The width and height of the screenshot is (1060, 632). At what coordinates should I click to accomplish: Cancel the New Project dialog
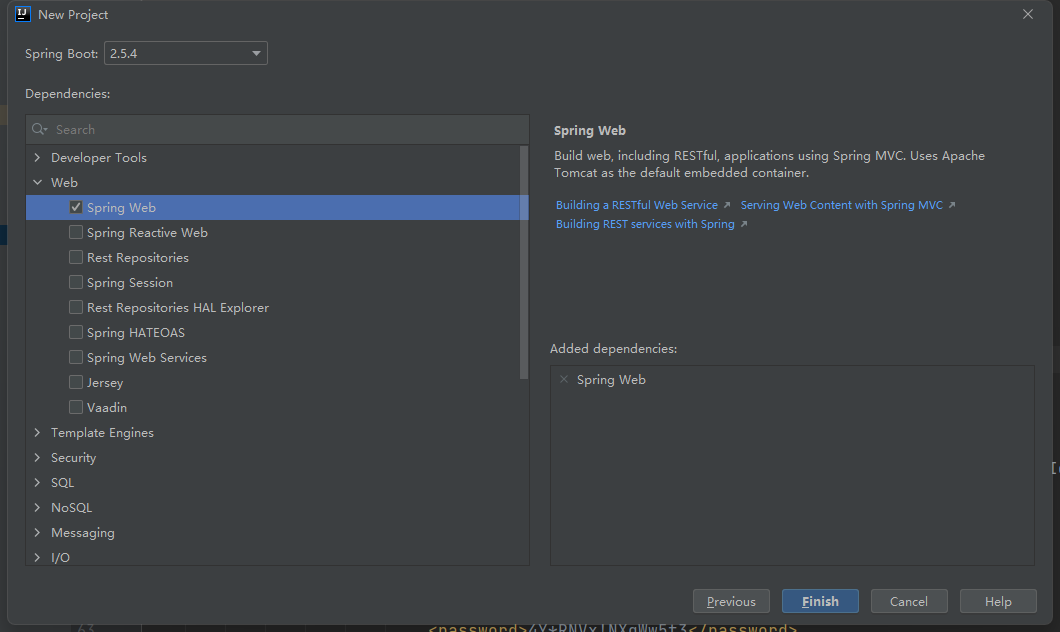pos(909,601)
